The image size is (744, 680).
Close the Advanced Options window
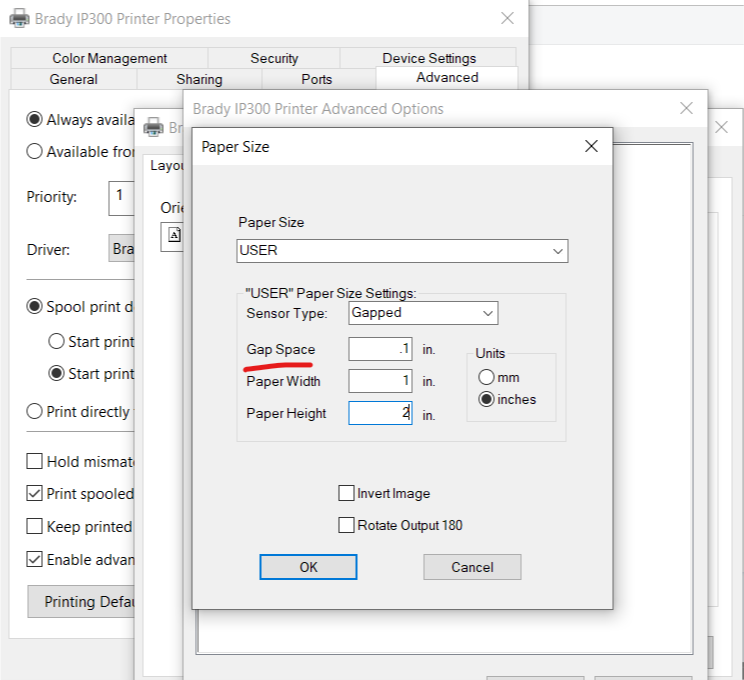pyautogui.click(x=686, y=108)
